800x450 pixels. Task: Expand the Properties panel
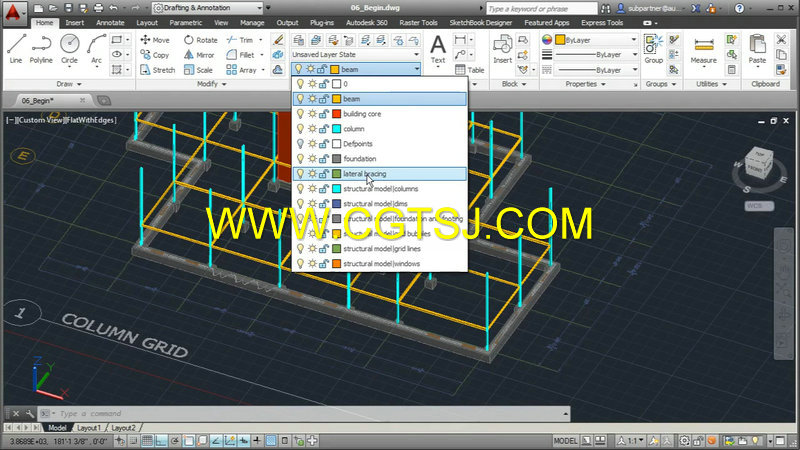[585, 84]
